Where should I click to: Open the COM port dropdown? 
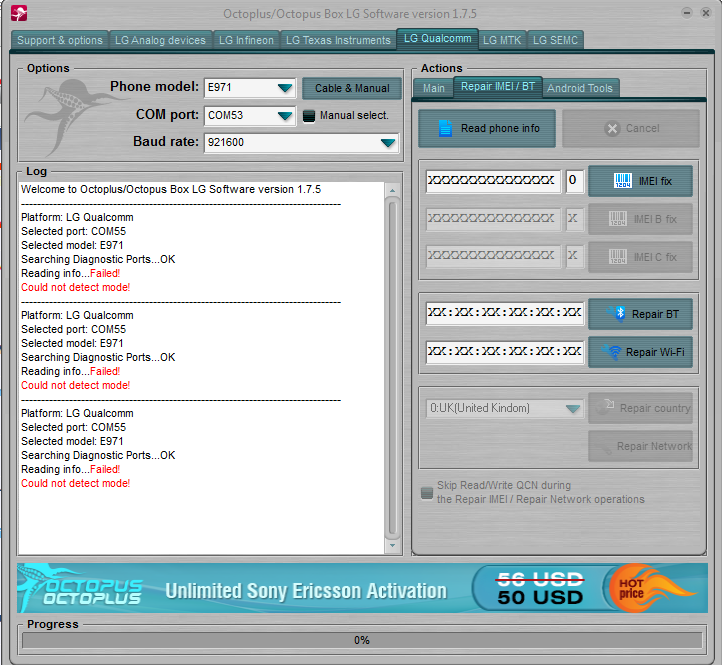point(285,116)
